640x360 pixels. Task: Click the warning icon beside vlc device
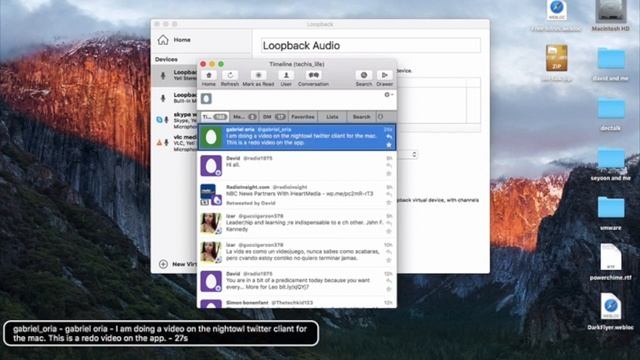coord(159,143)
